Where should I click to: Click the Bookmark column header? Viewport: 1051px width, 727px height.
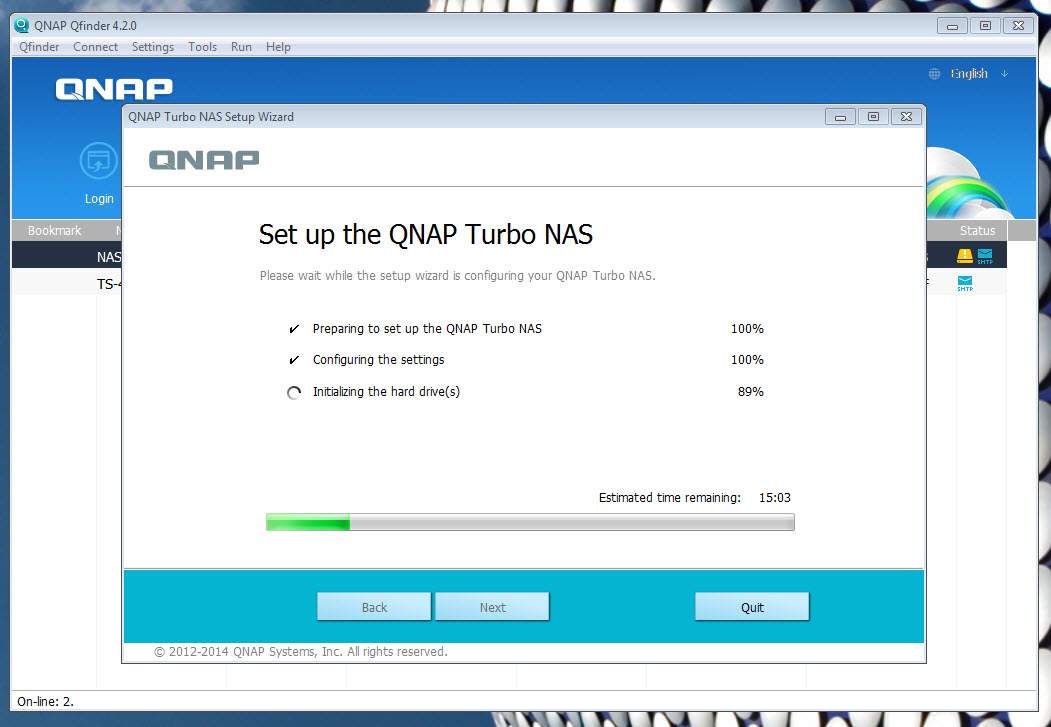[54, 230]
